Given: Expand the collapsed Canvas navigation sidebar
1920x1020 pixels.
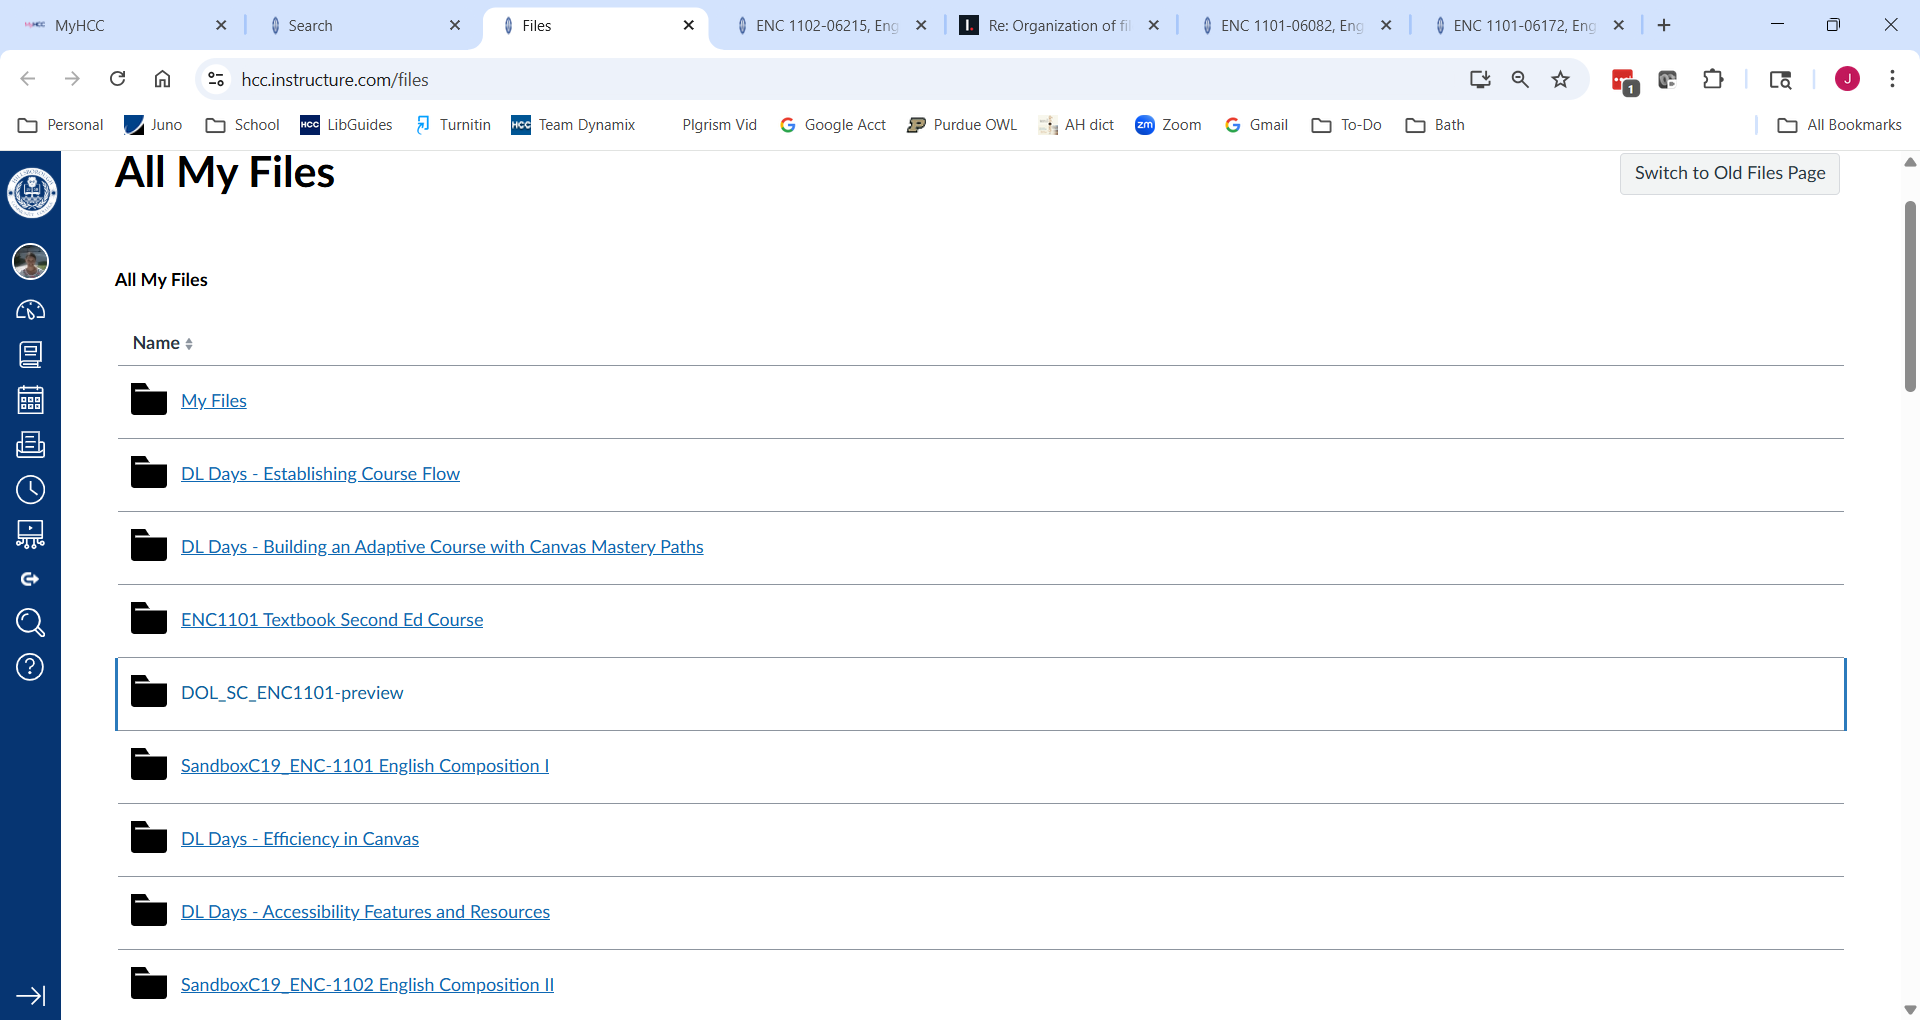Looking at the screenshot, I should (31, 995).
